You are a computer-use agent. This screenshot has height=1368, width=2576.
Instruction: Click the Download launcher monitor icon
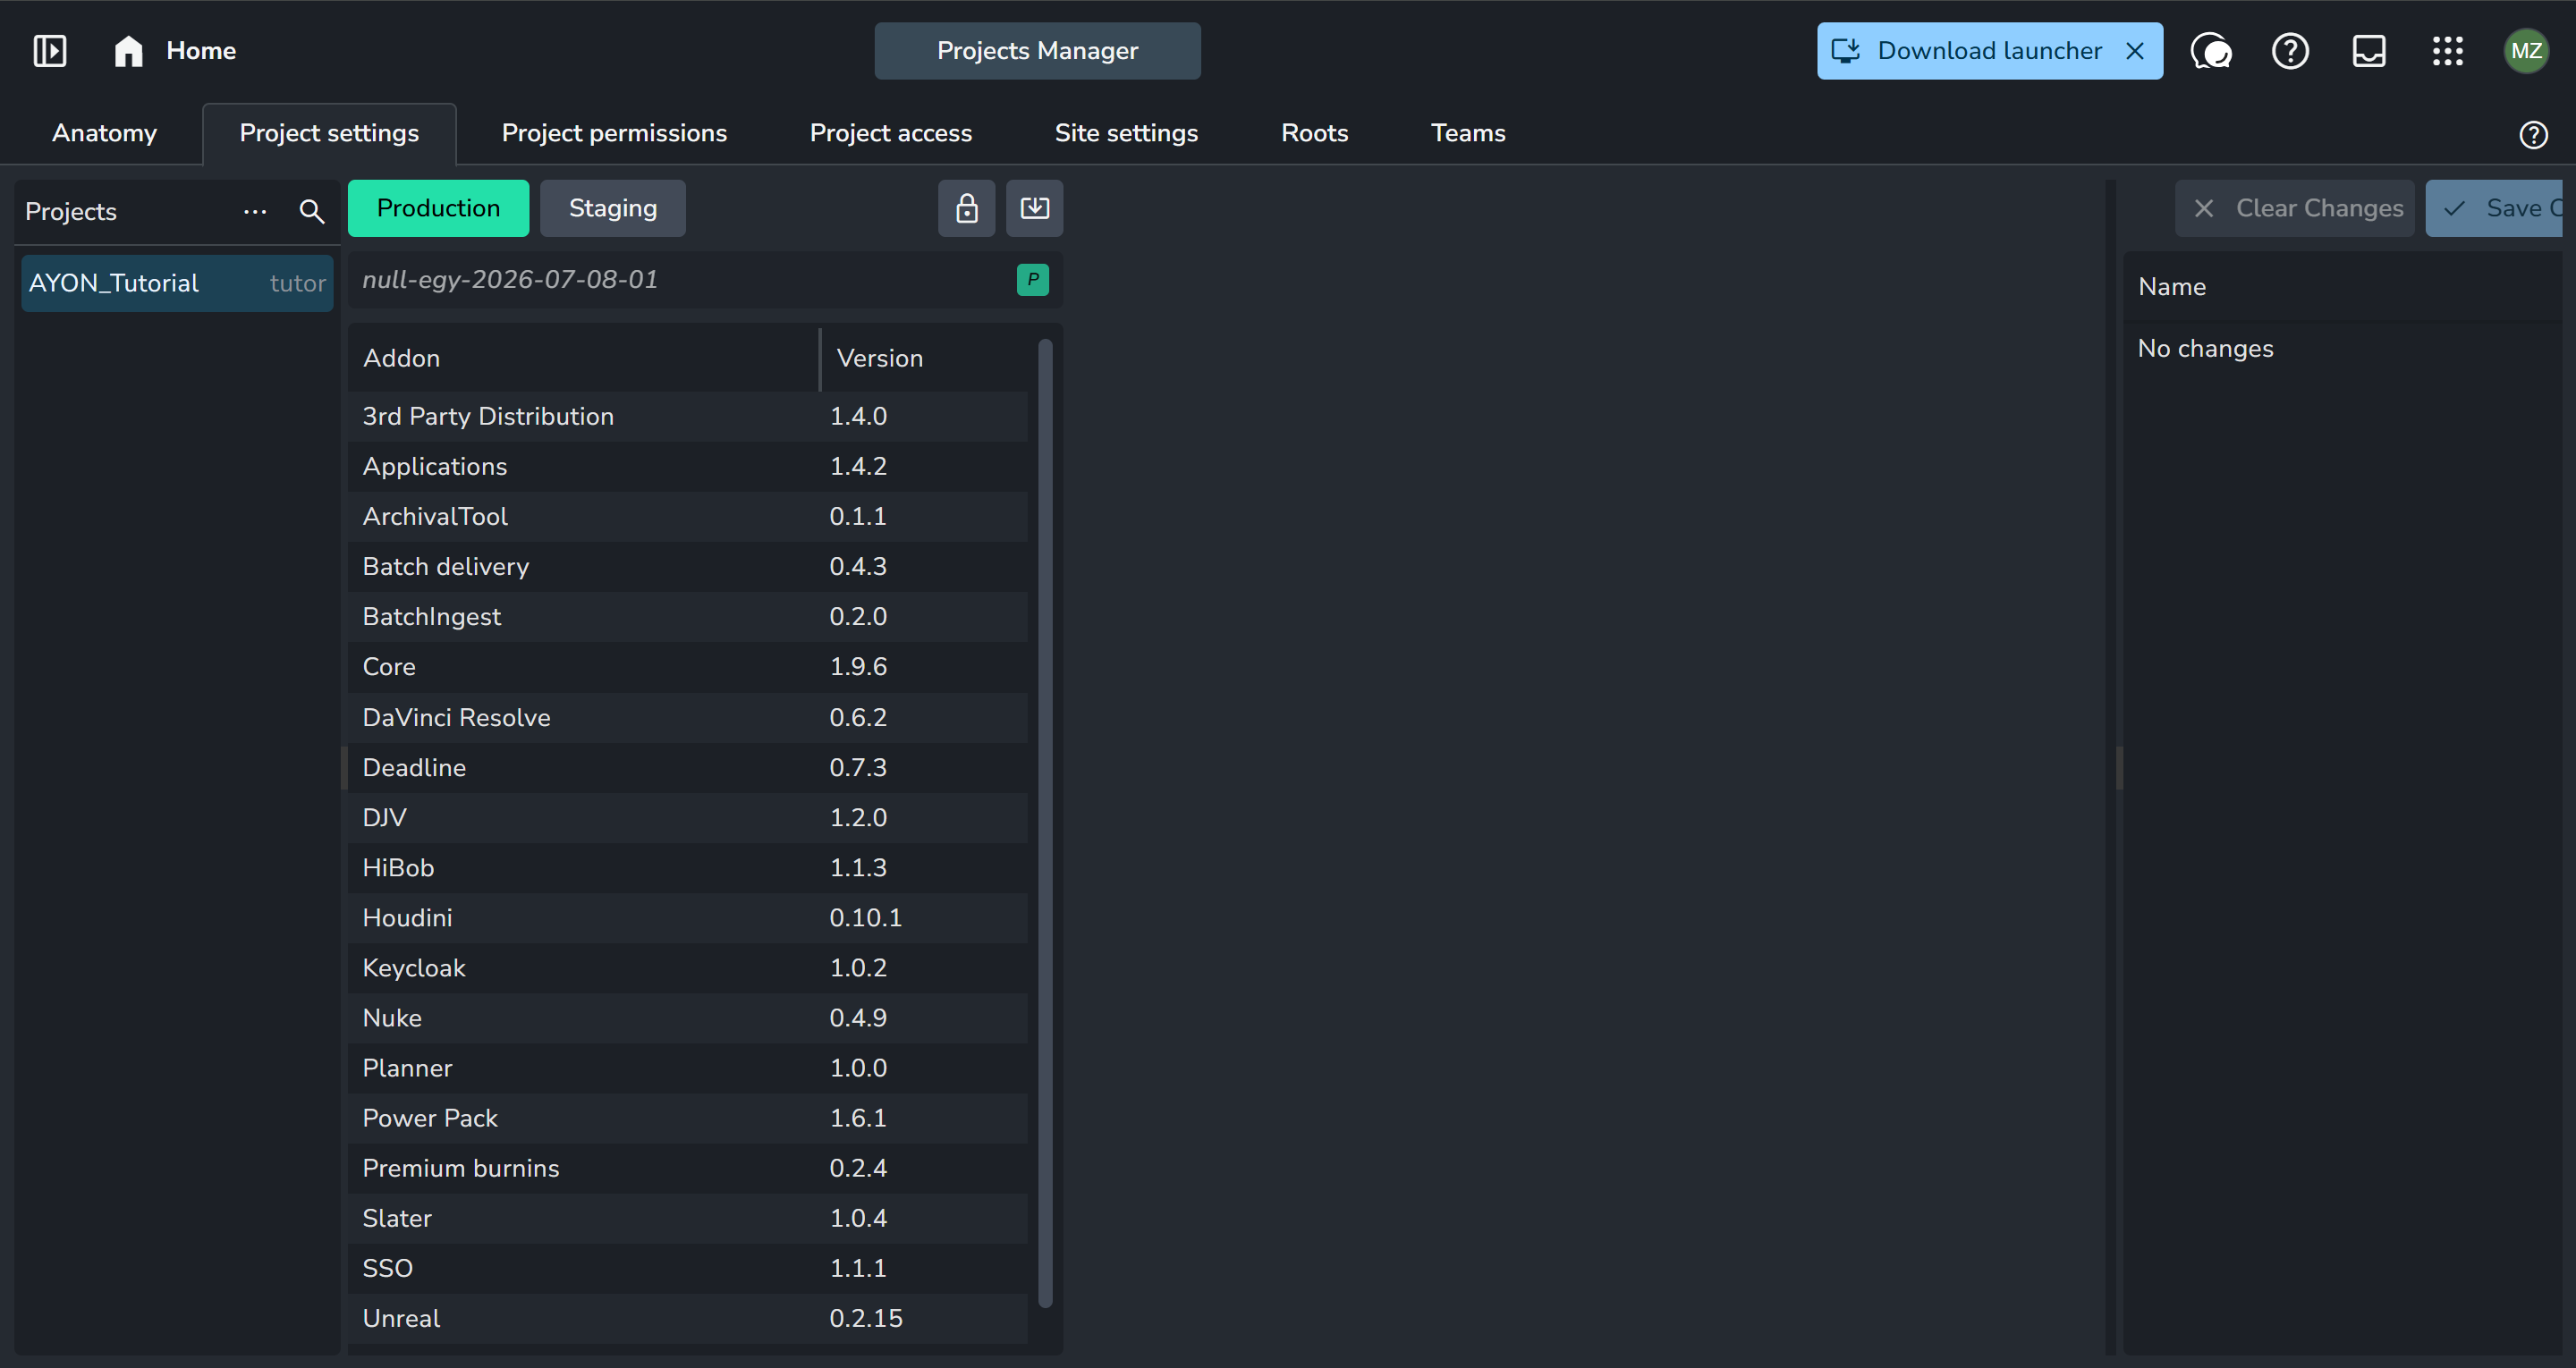(x=1846, y=51)
